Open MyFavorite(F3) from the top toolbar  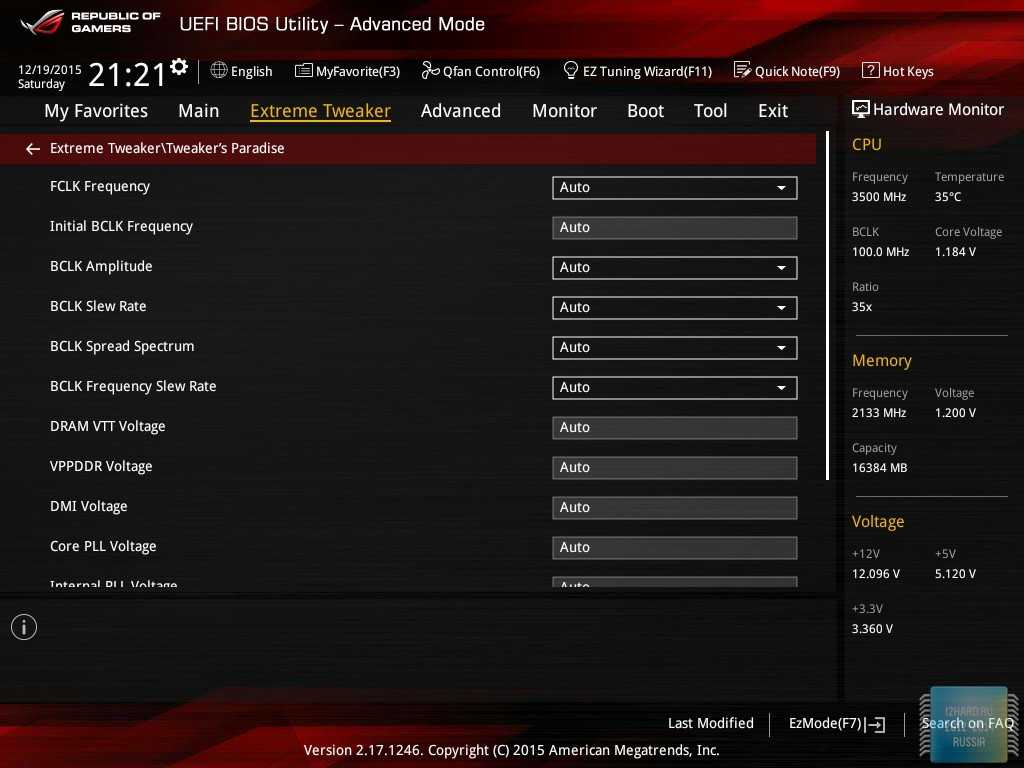(x=303, y=71)
